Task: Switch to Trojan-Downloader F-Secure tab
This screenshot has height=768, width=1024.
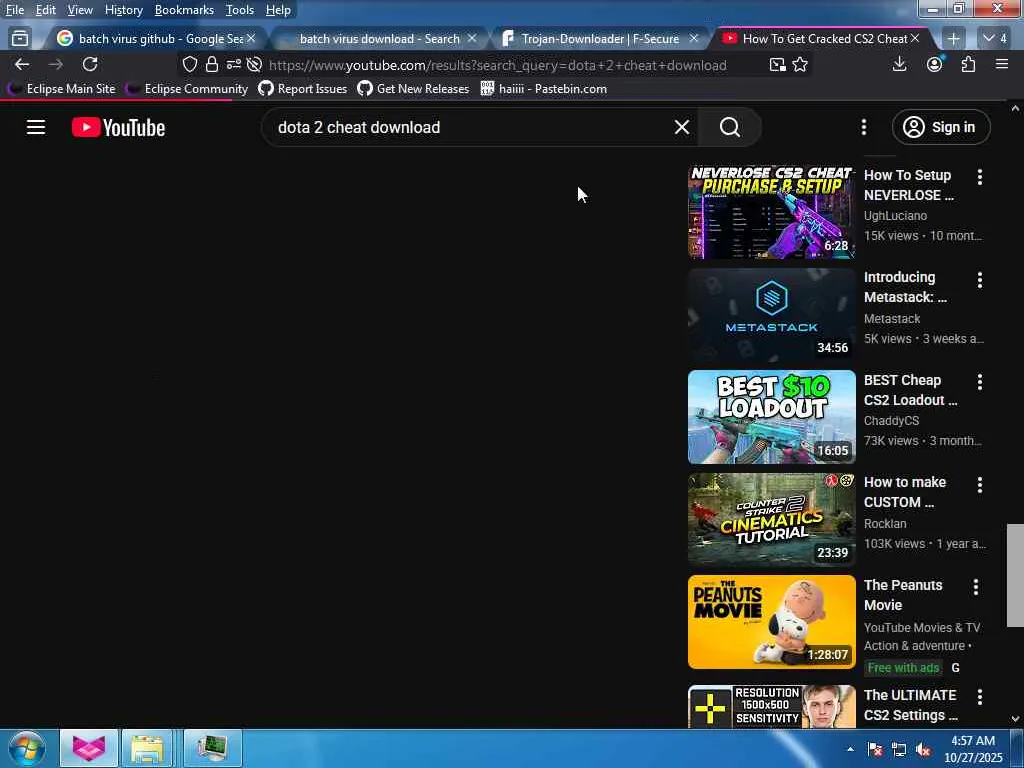Action: click(x=600, y=39)
